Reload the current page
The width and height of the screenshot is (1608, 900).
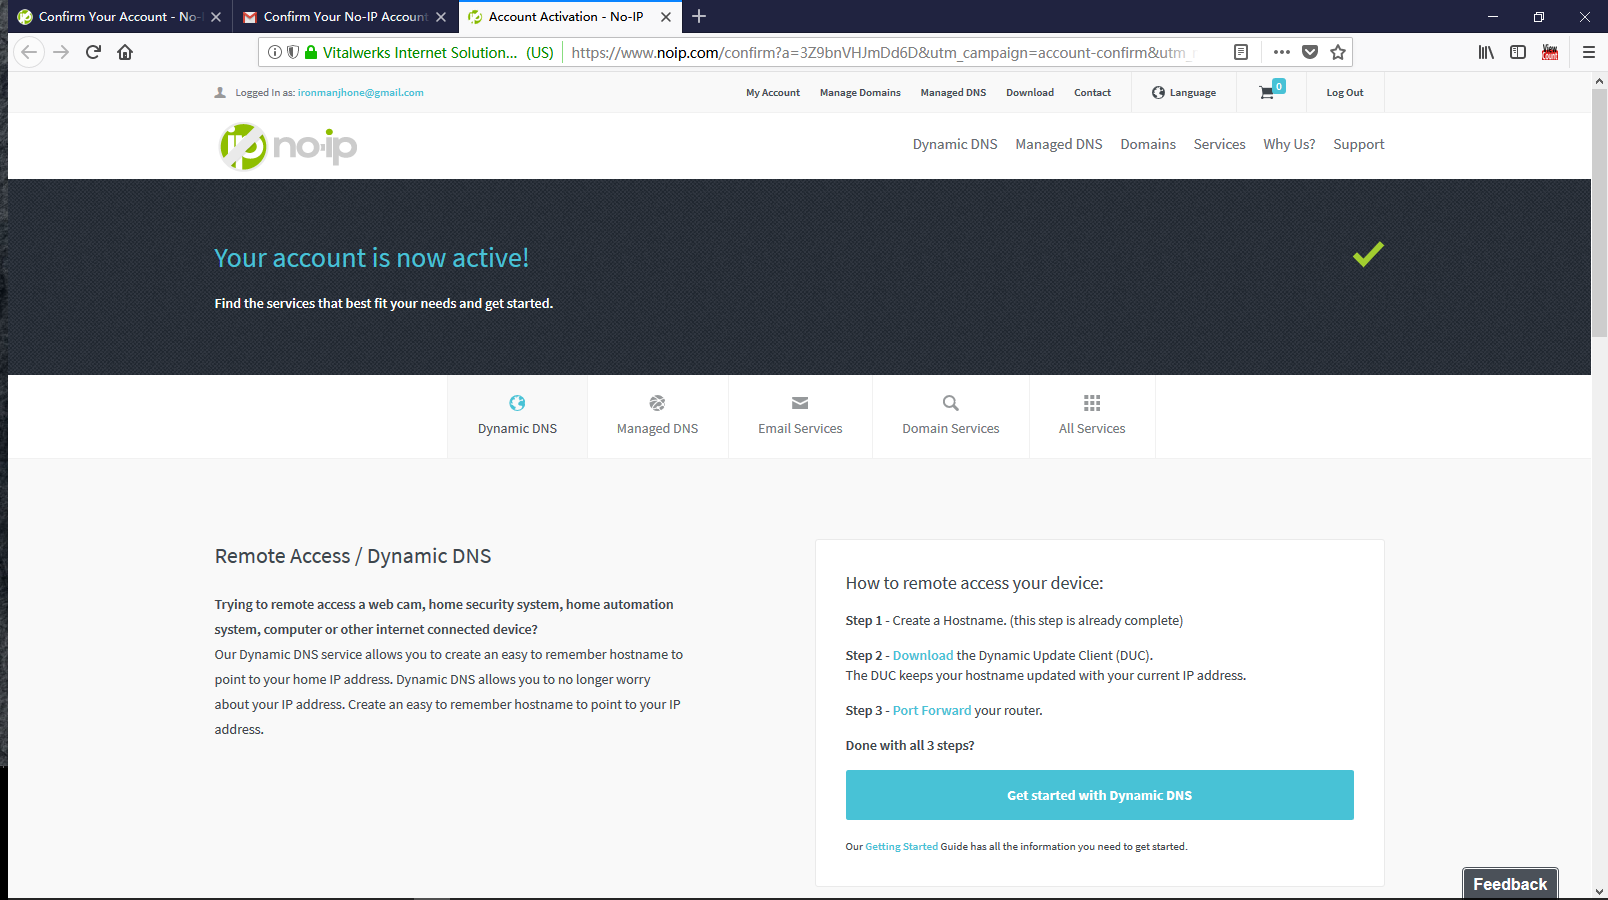coord(93,52)
